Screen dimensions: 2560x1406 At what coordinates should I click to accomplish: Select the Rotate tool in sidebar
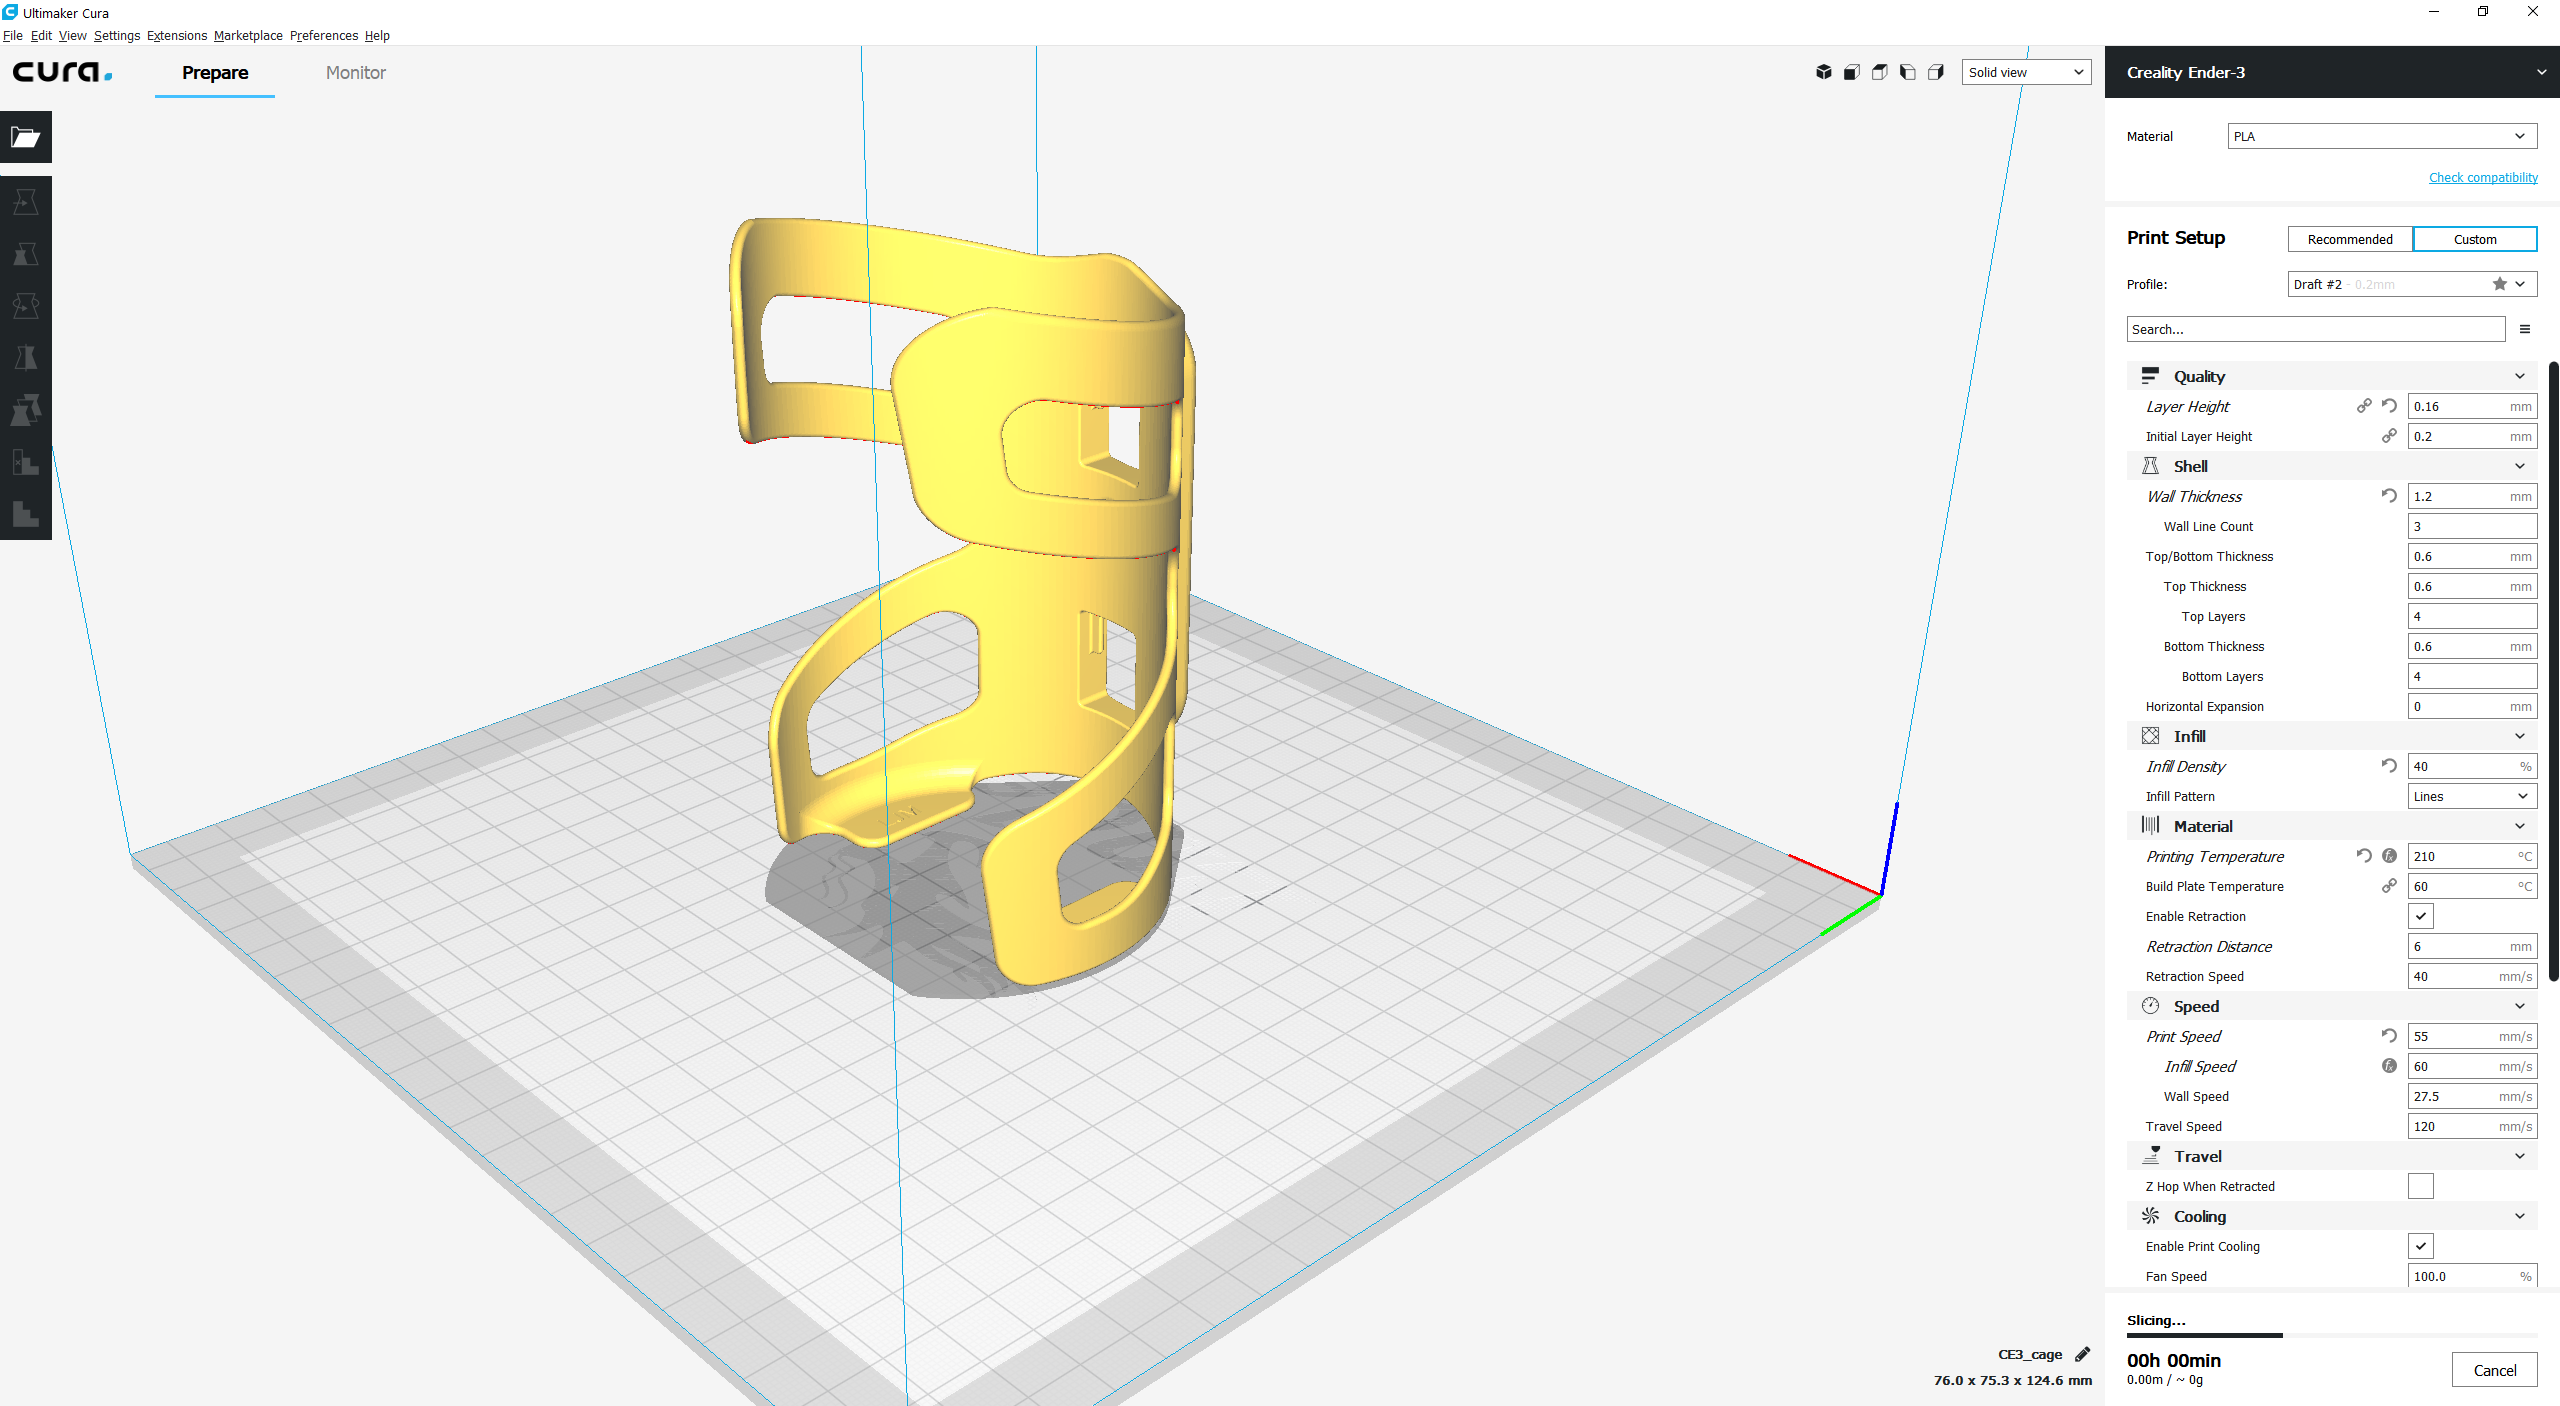[26, 306]
